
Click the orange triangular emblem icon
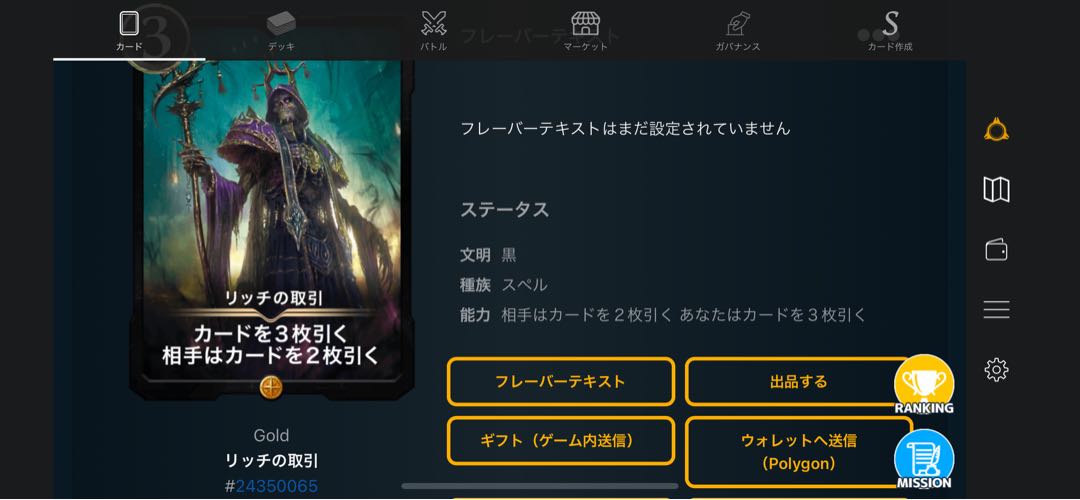coord(997,129)
